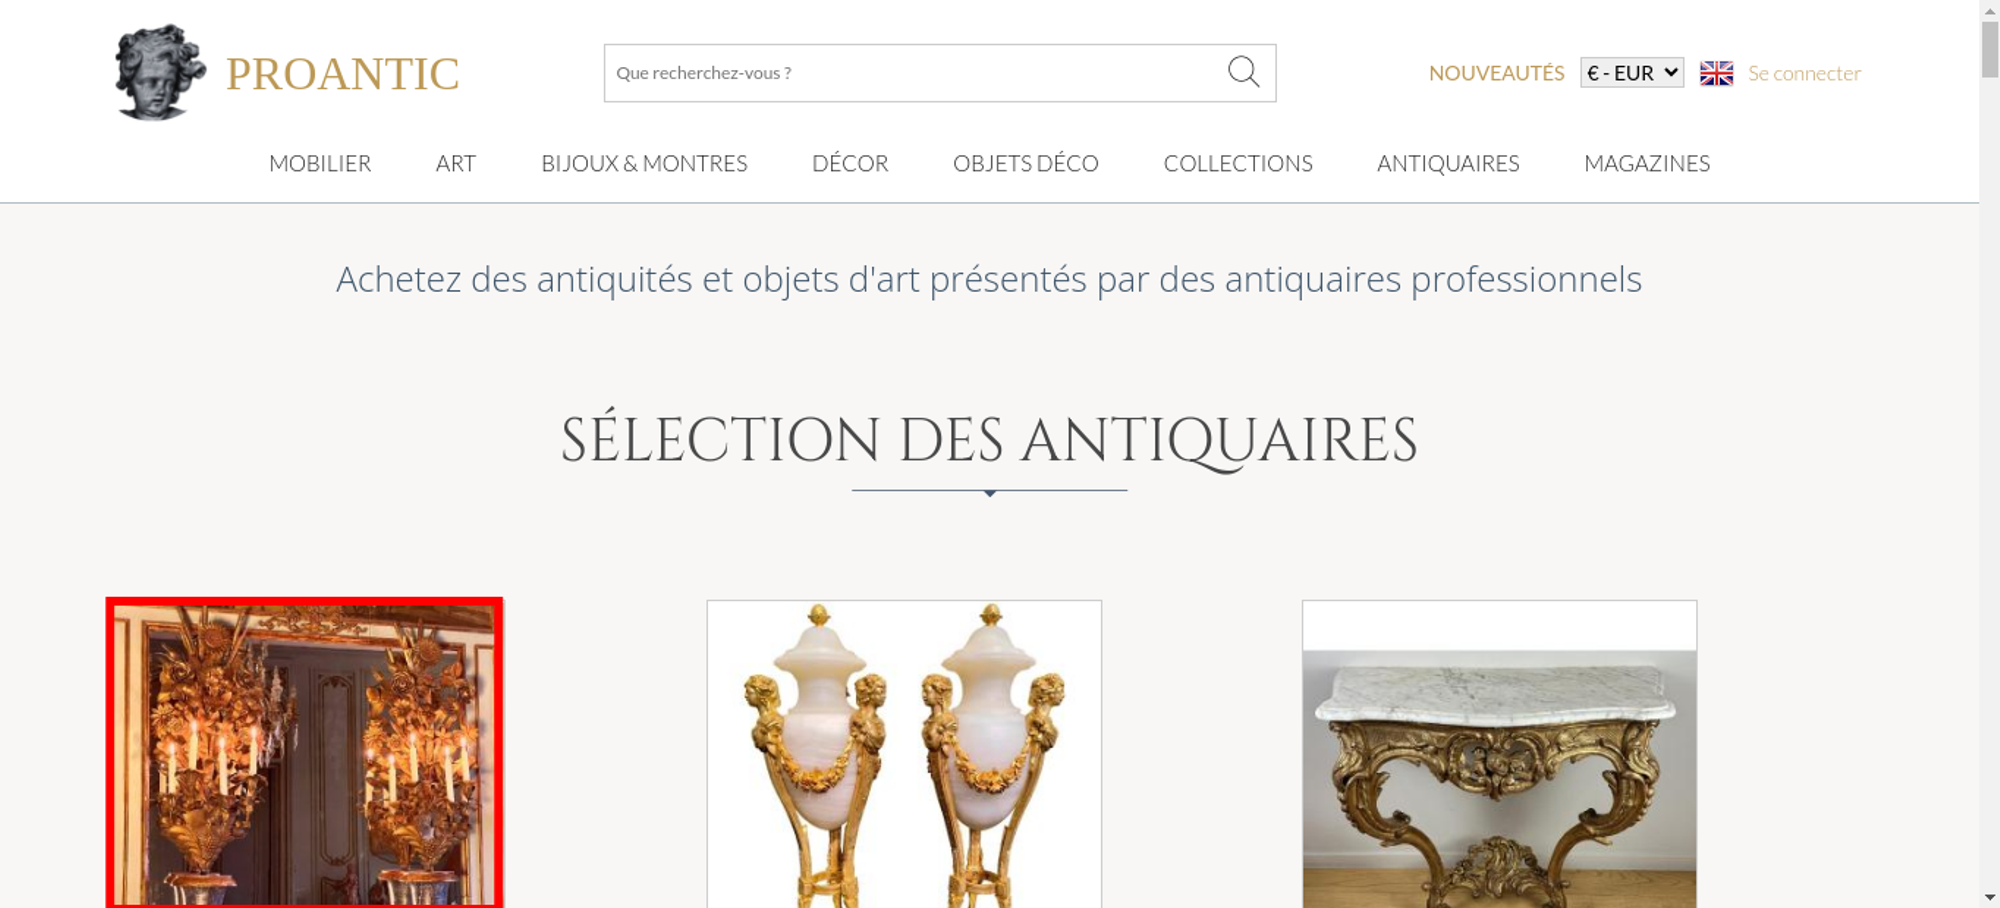This screenshot has width=2000, height=908.
Task: Click the magnifying glass search icon
Action: click(x=1243, y=72)
